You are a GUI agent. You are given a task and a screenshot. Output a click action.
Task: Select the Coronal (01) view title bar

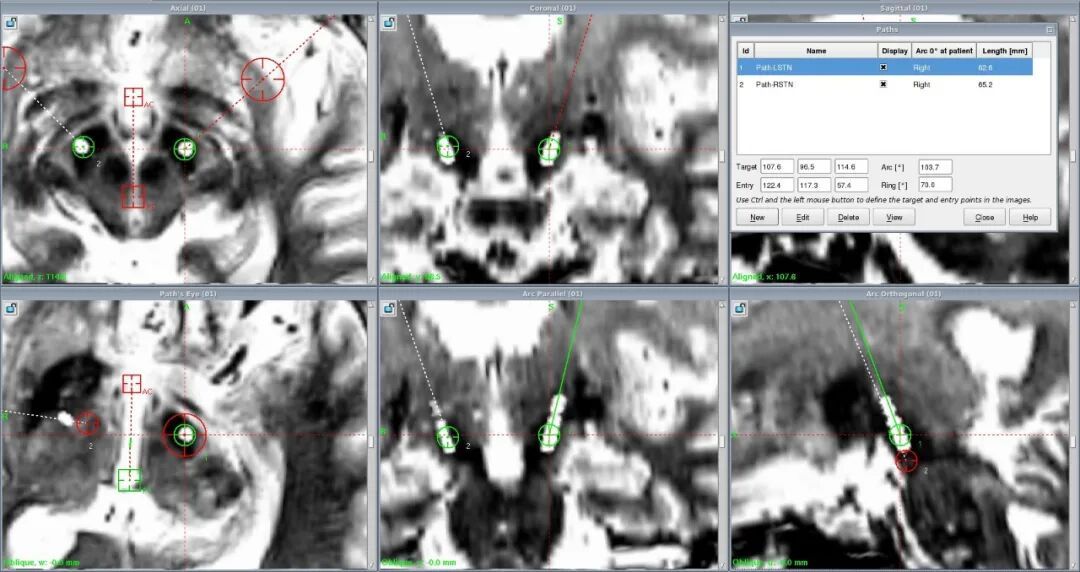click(x=553, y=8)
